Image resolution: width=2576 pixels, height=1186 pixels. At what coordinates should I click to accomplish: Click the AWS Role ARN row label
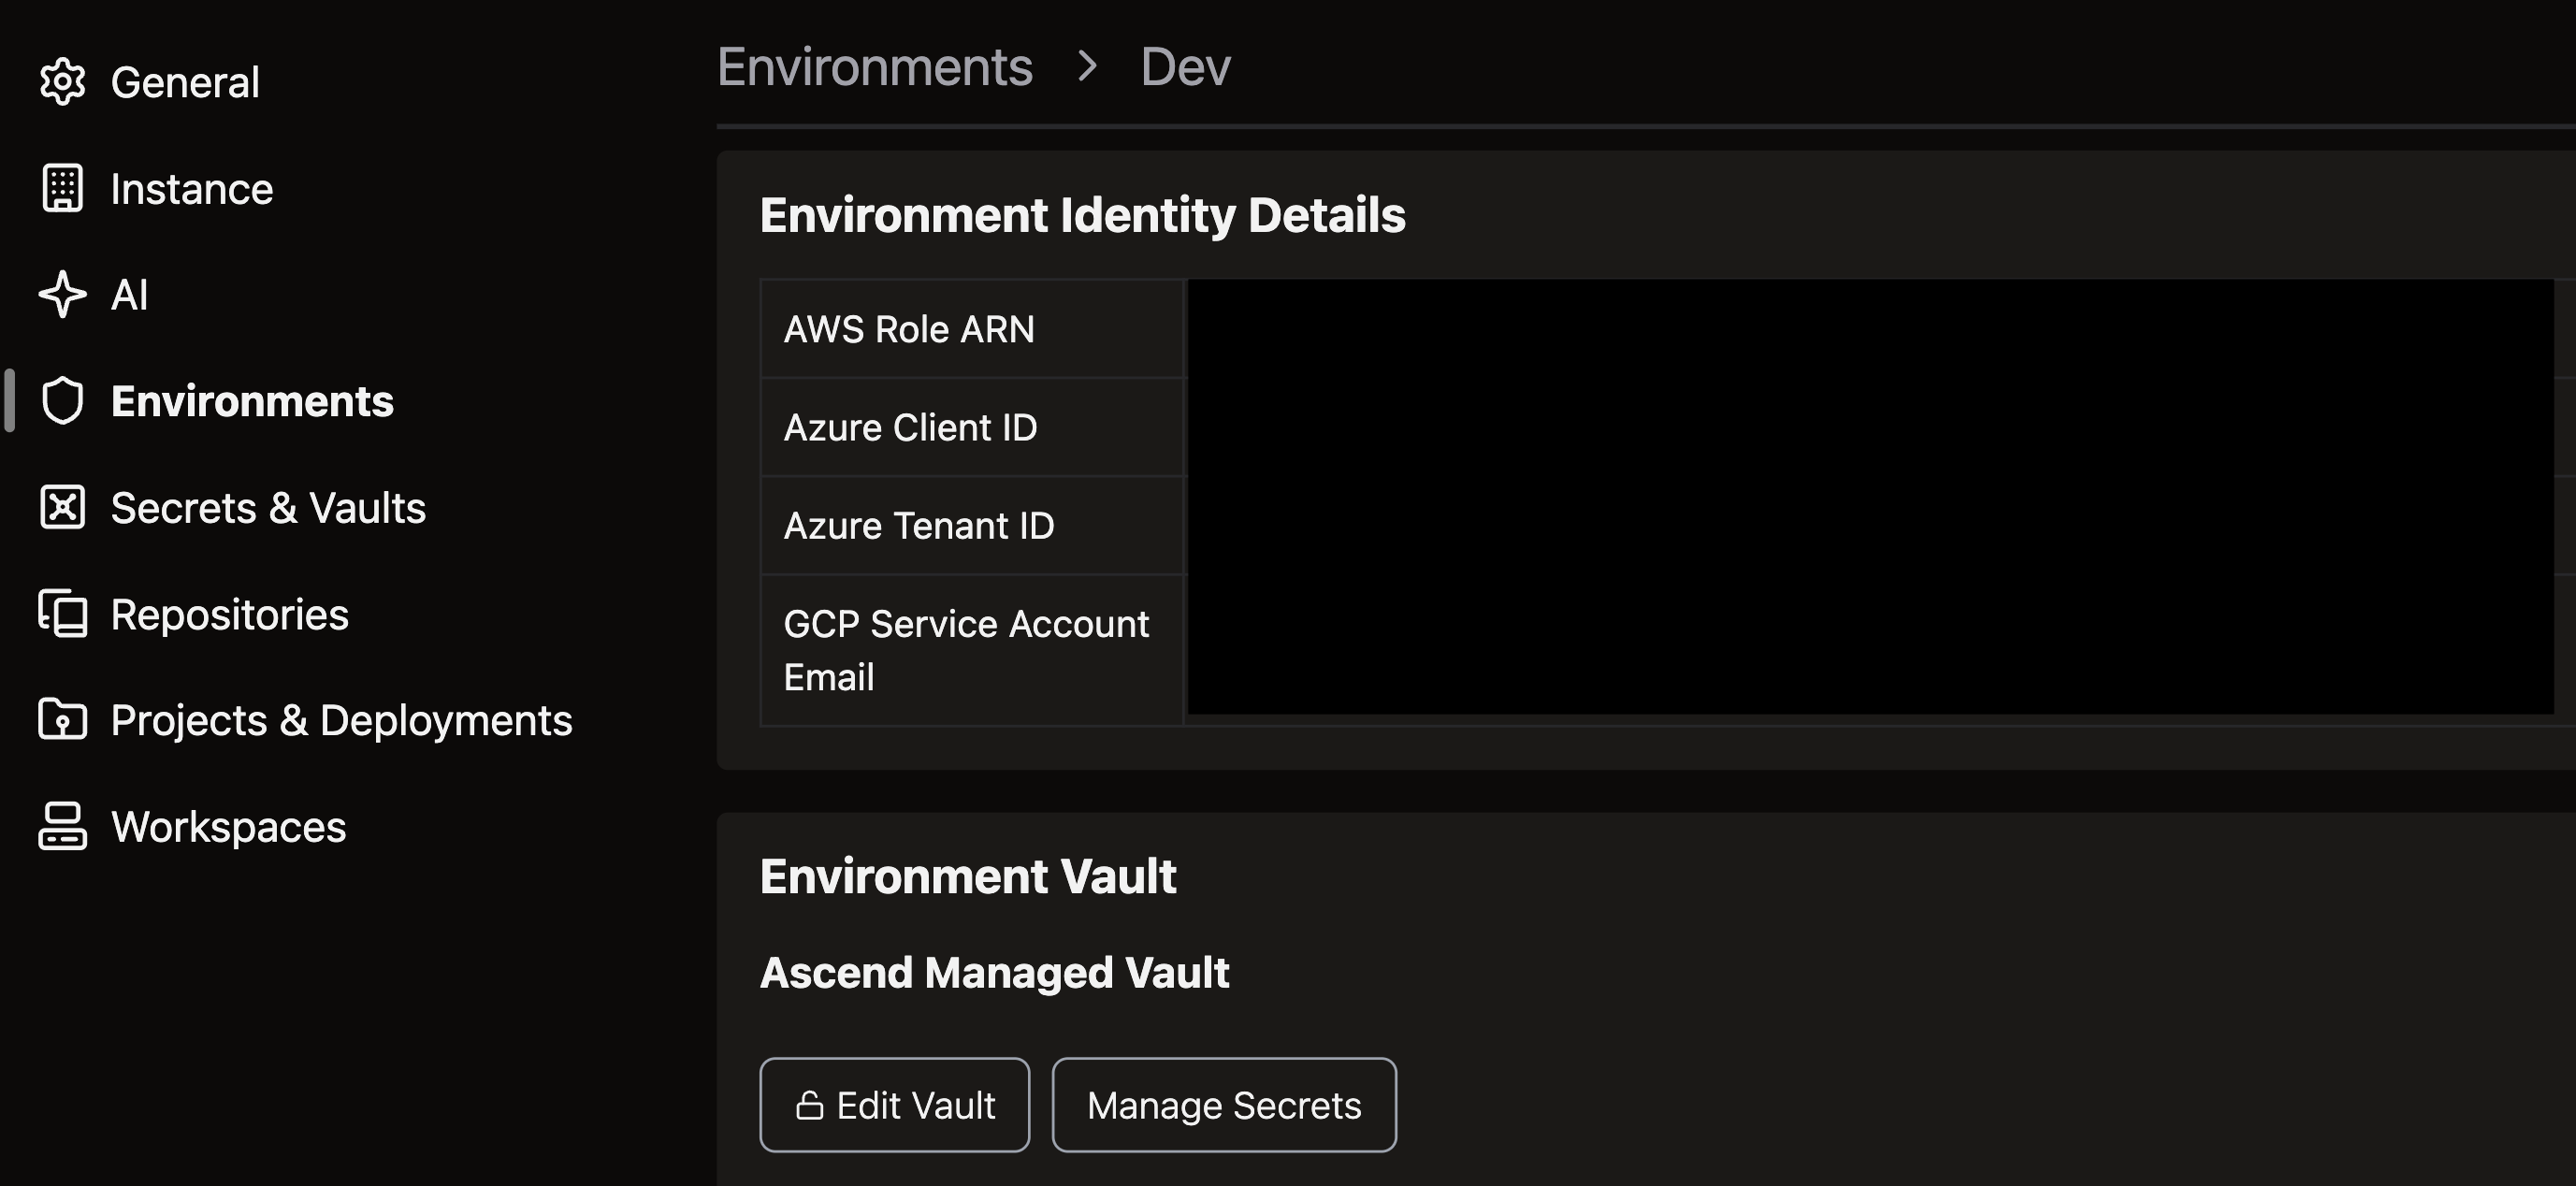point(908,329)
